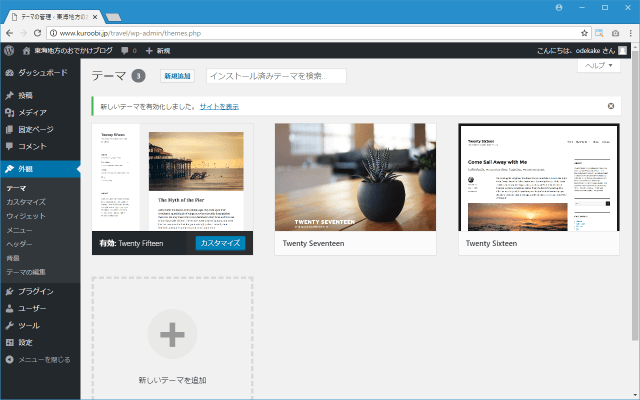The image size is (640, 400).
Task: Open 背景 submenu item
Action: [x=13, y=258]
